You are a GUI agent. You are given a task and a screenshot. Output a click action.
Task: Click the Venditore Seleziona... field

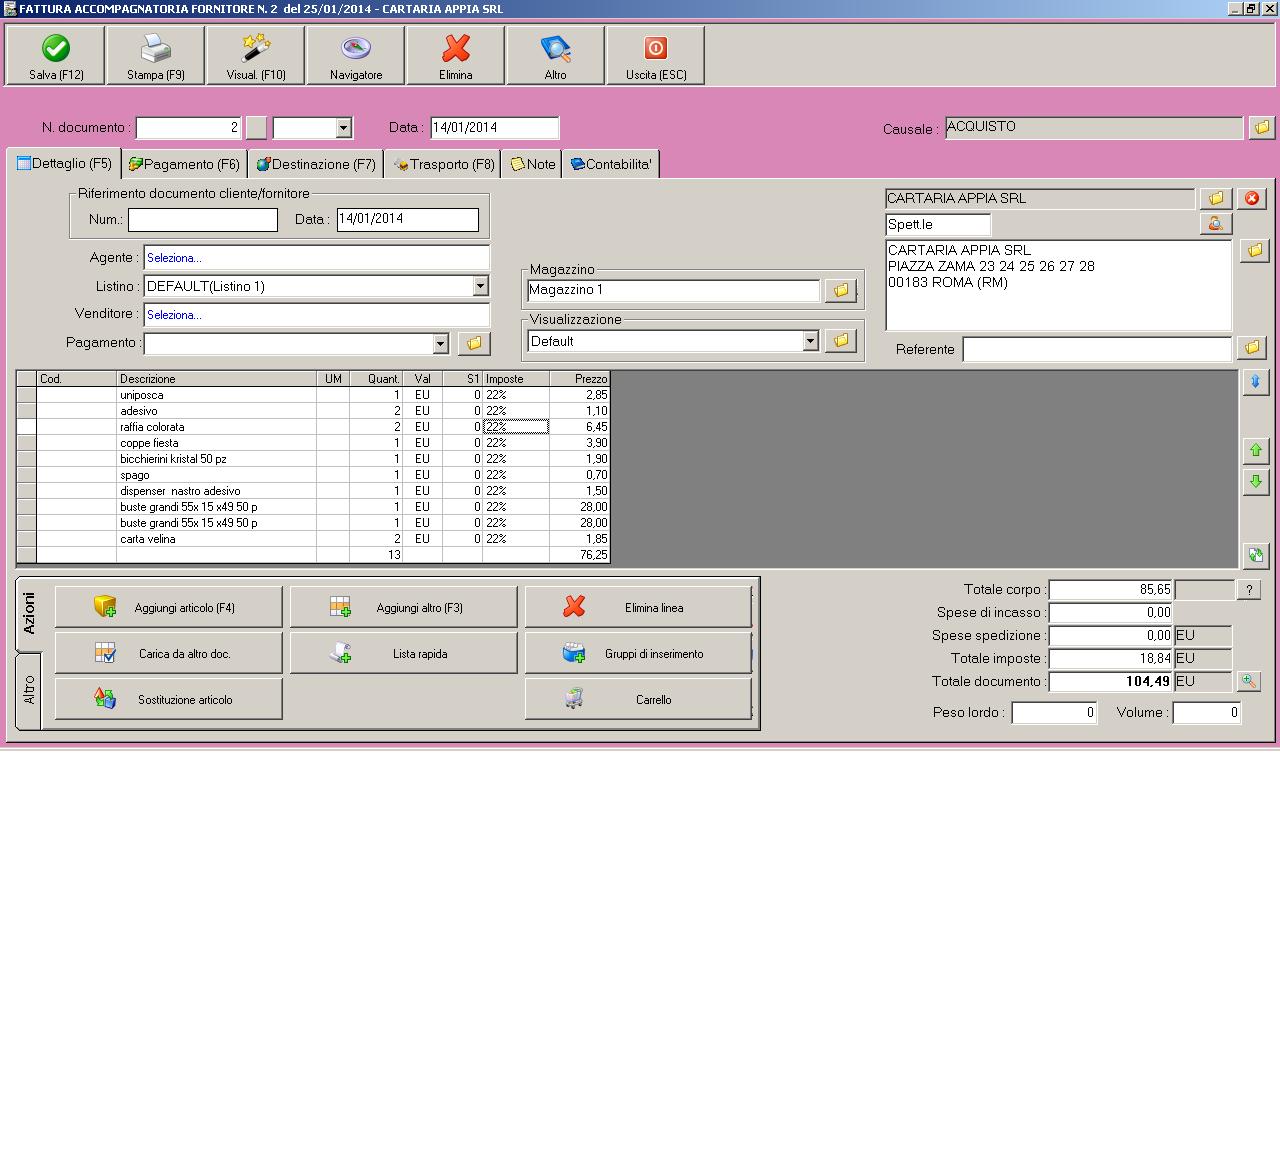(x=317, y=315)
